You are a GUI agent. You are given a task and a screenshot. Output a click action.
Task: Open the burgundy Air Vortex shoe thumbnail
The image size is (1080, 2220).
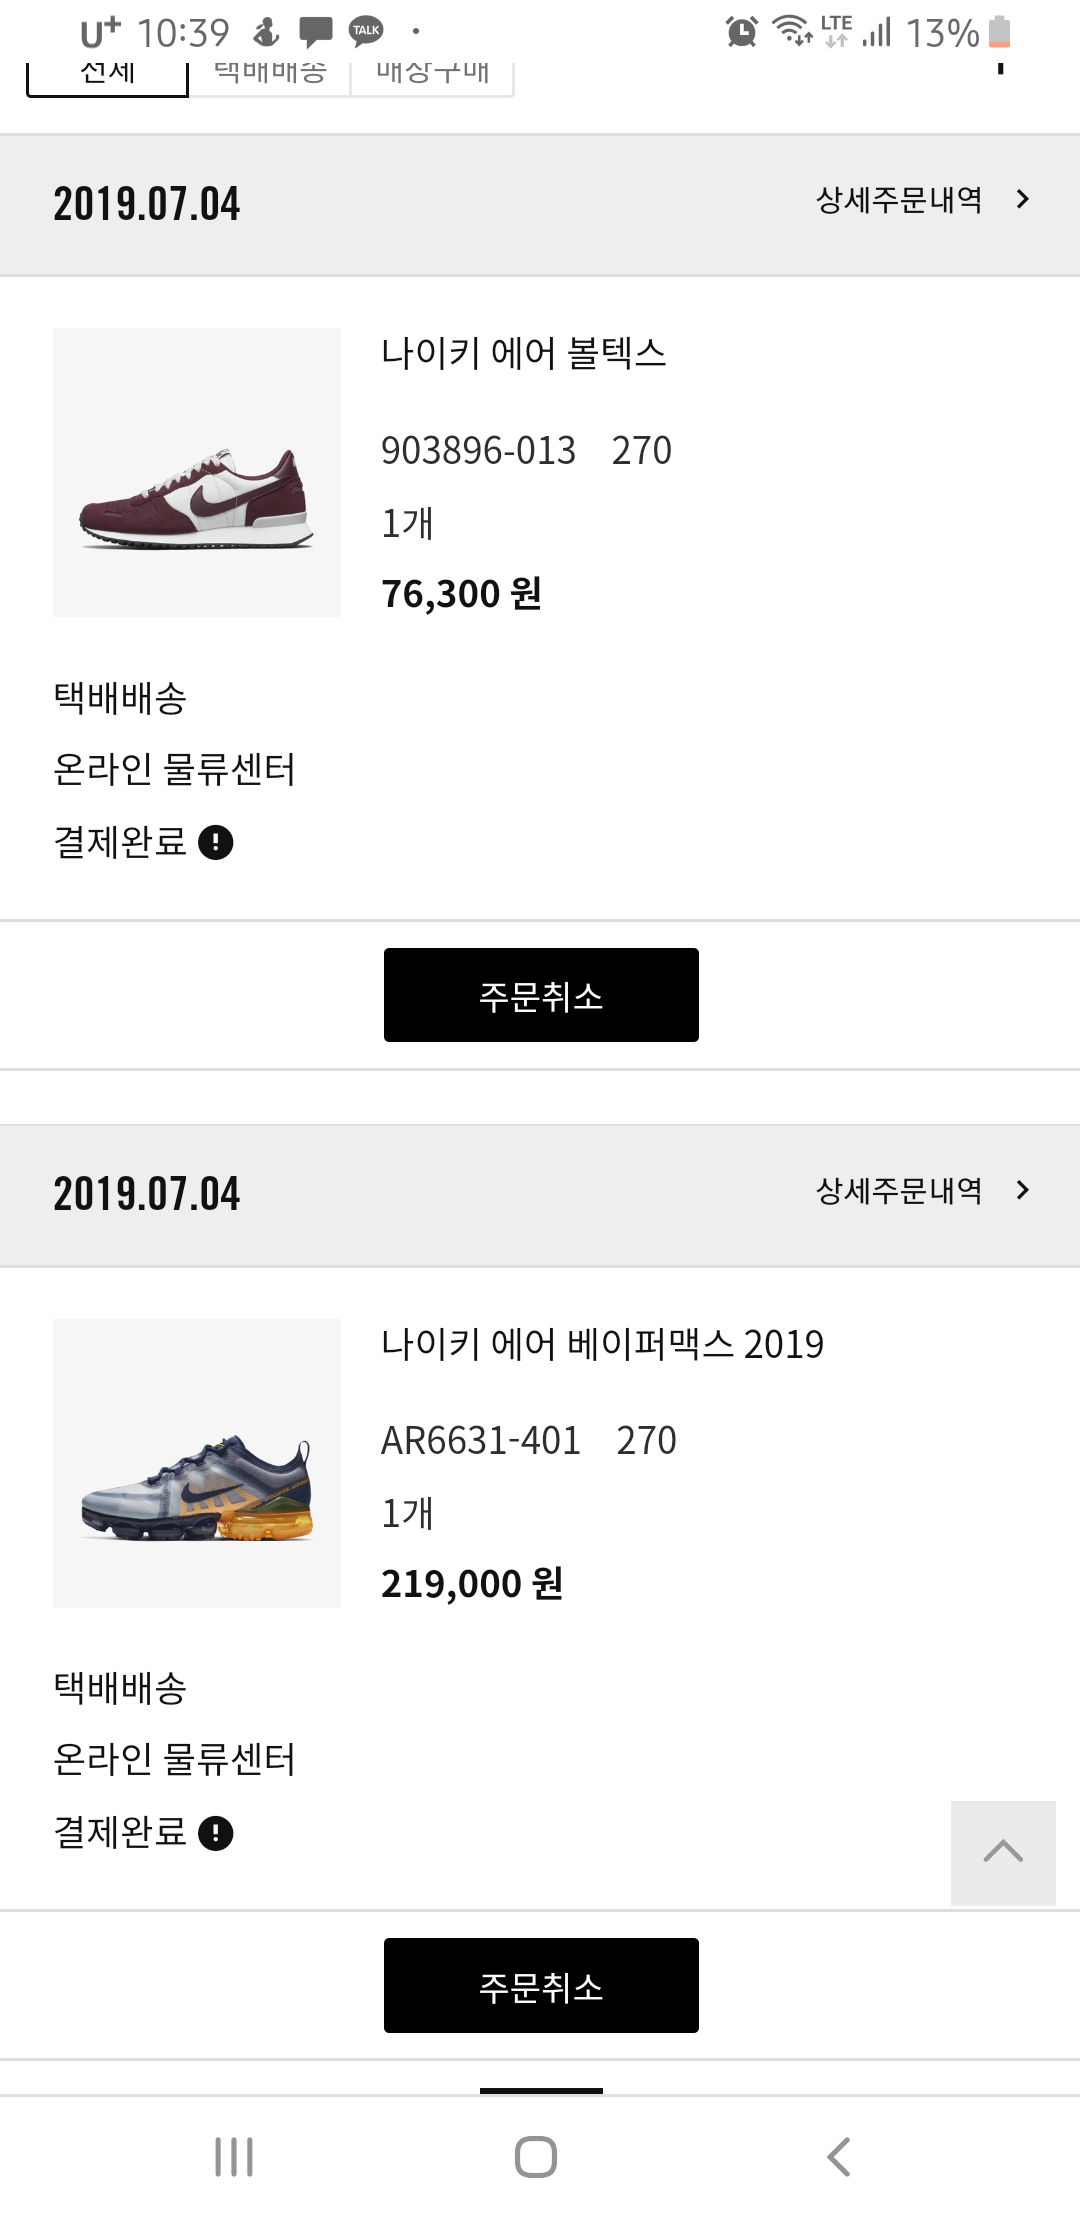197,472
